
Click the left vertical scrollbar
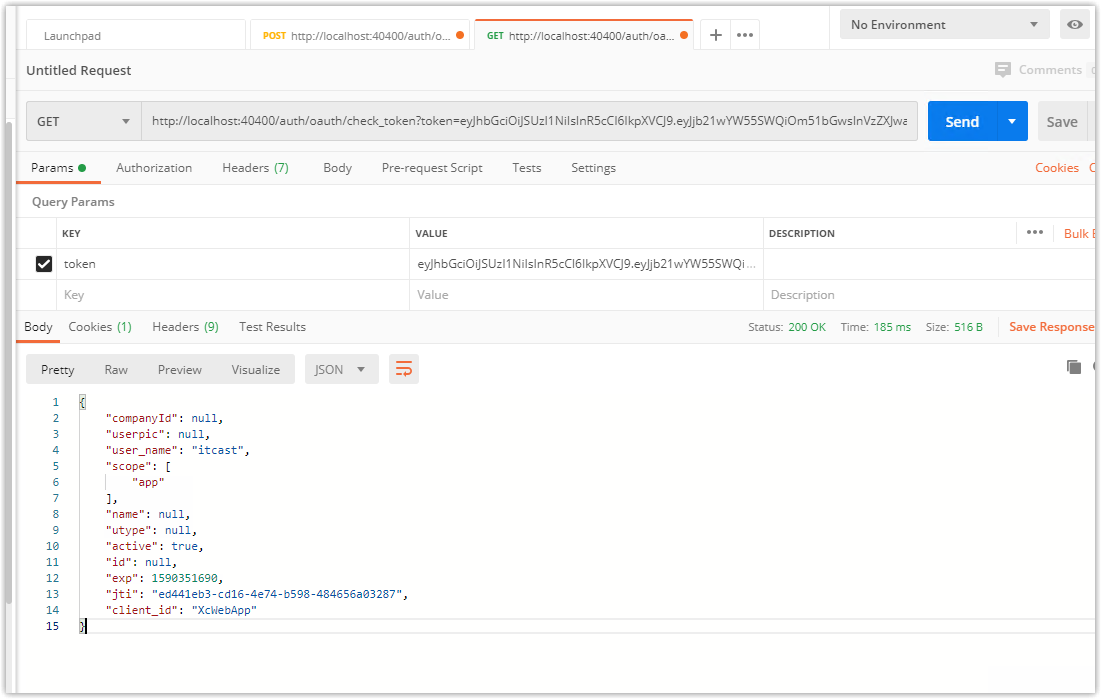(x=9, y=362)
